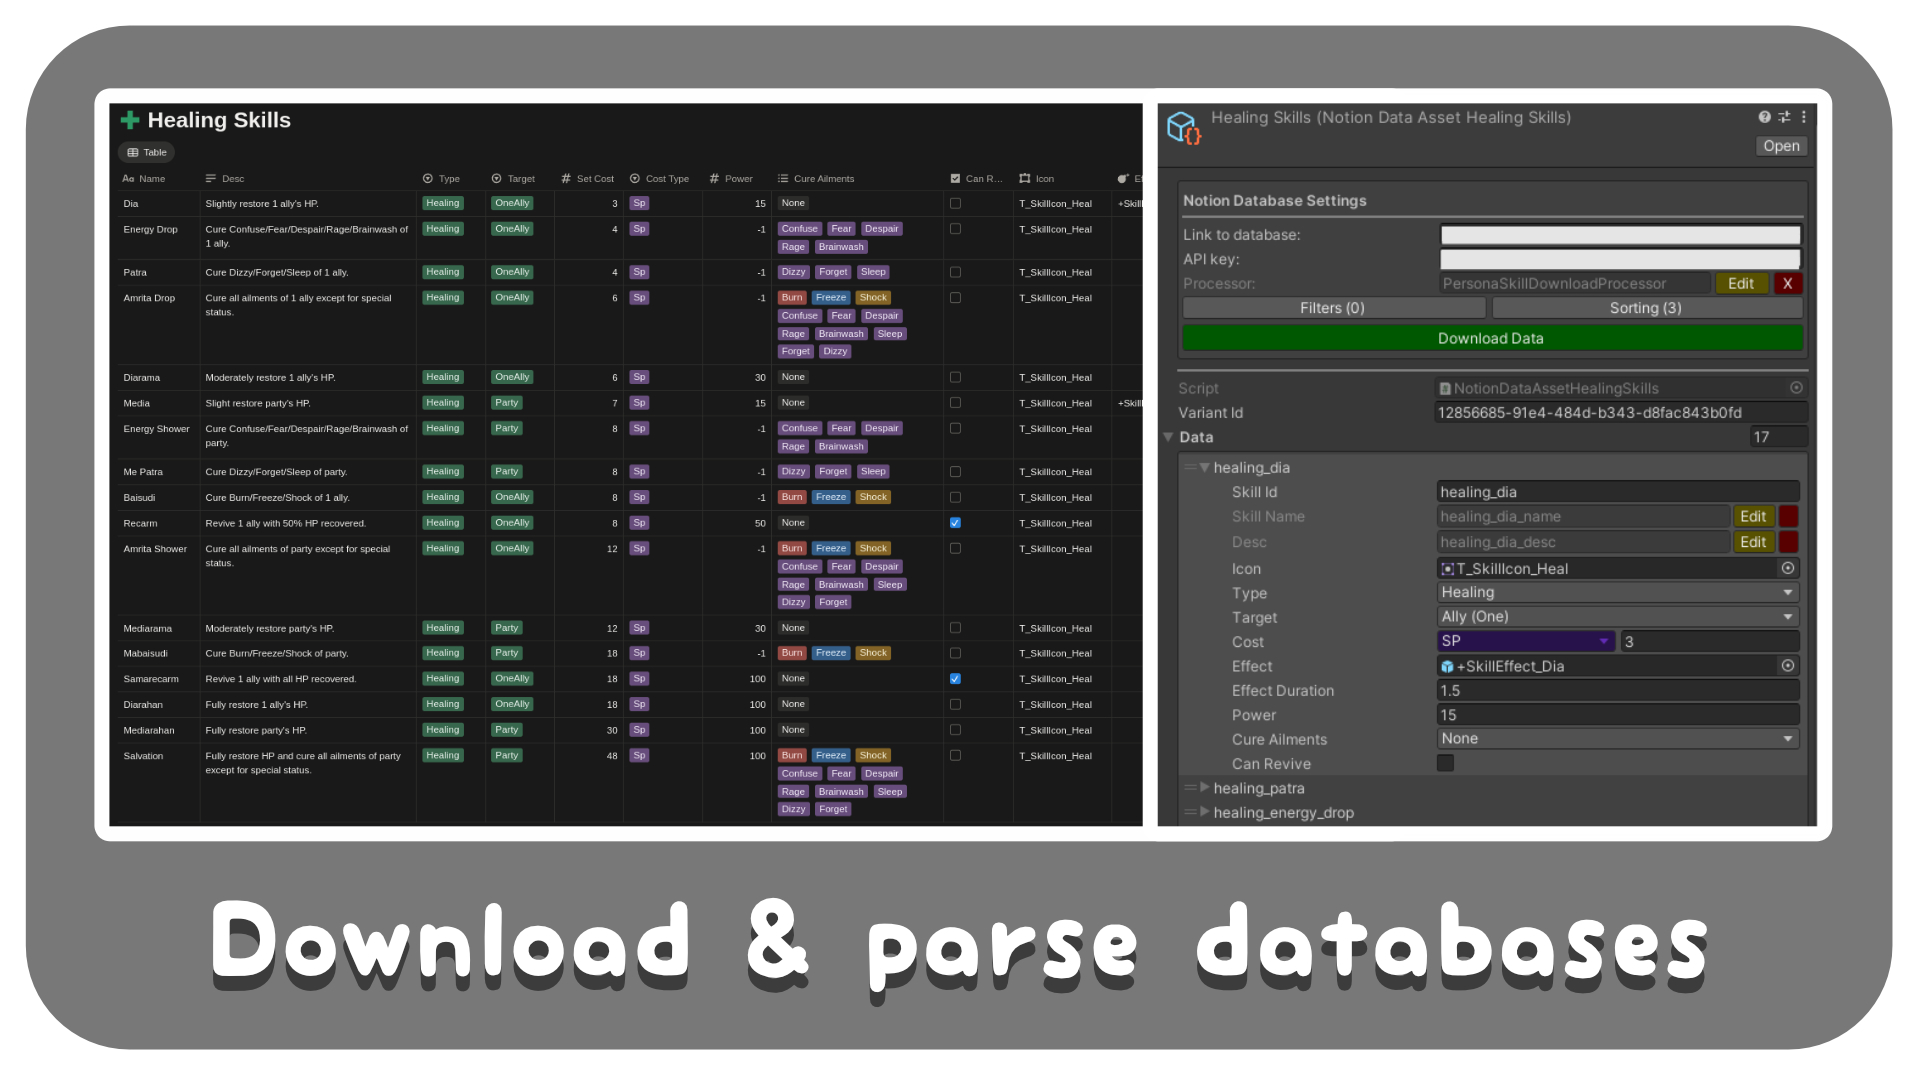Select the Table view tab
This screenshot has height=1080, width=1920.
pos(147,153)
